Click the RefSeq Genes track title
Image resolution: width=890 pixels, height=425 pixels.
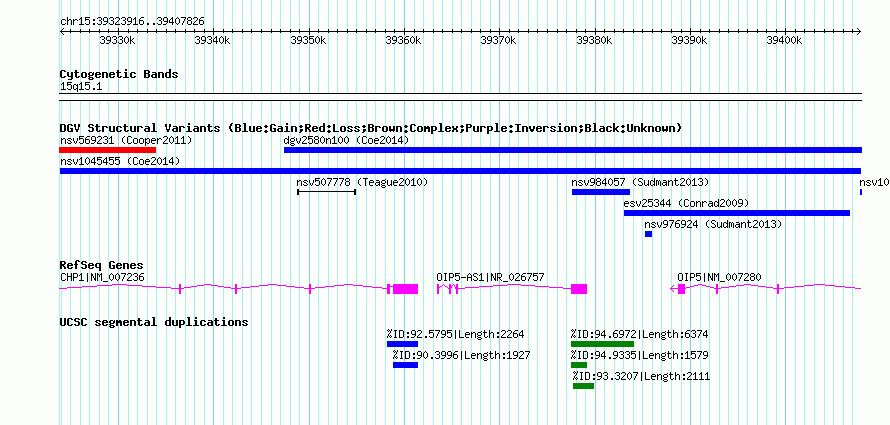click(x=102, y=266)
